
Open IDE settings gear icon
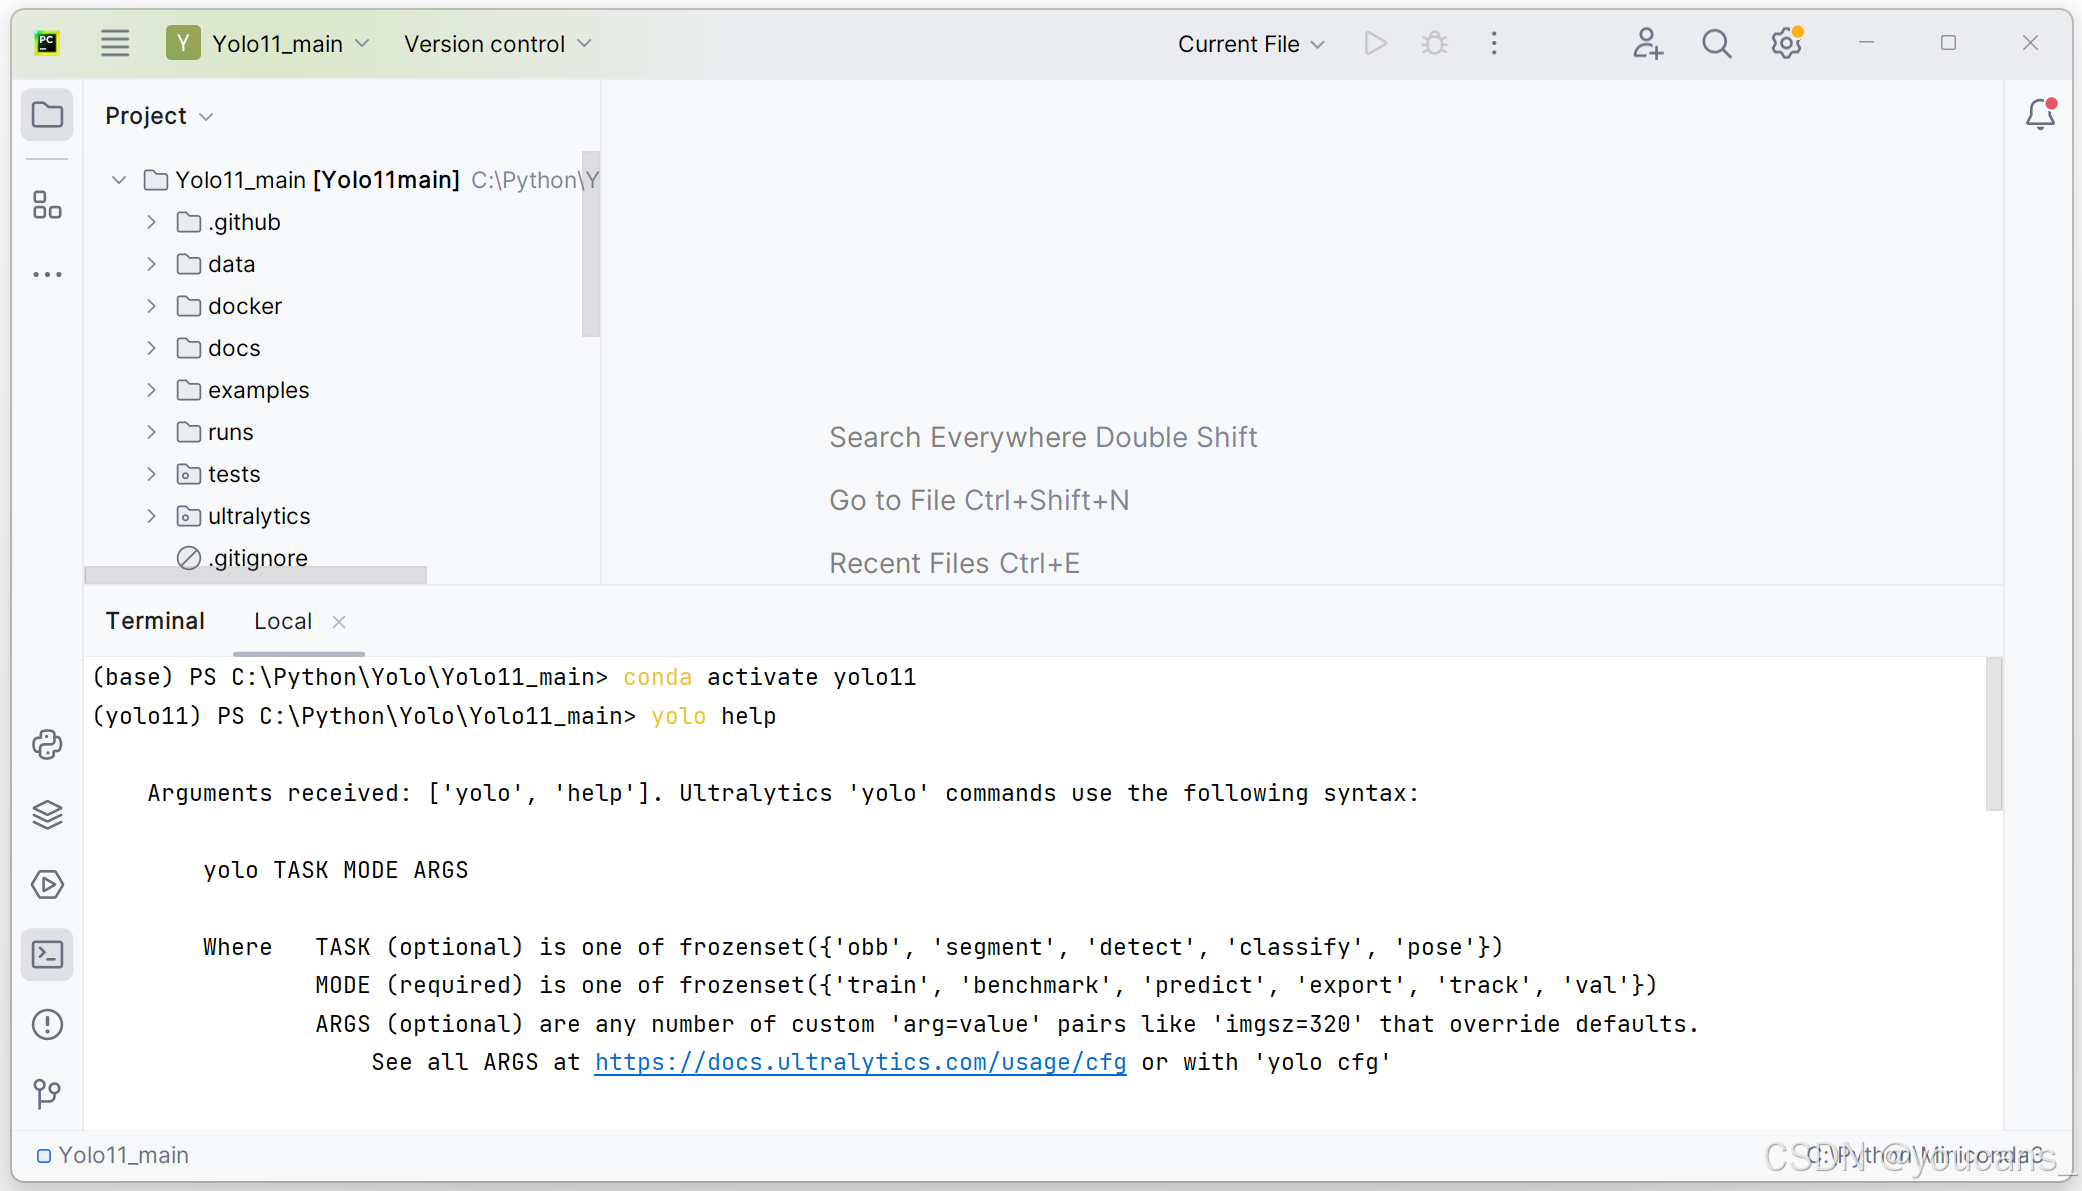point(1786,44)
